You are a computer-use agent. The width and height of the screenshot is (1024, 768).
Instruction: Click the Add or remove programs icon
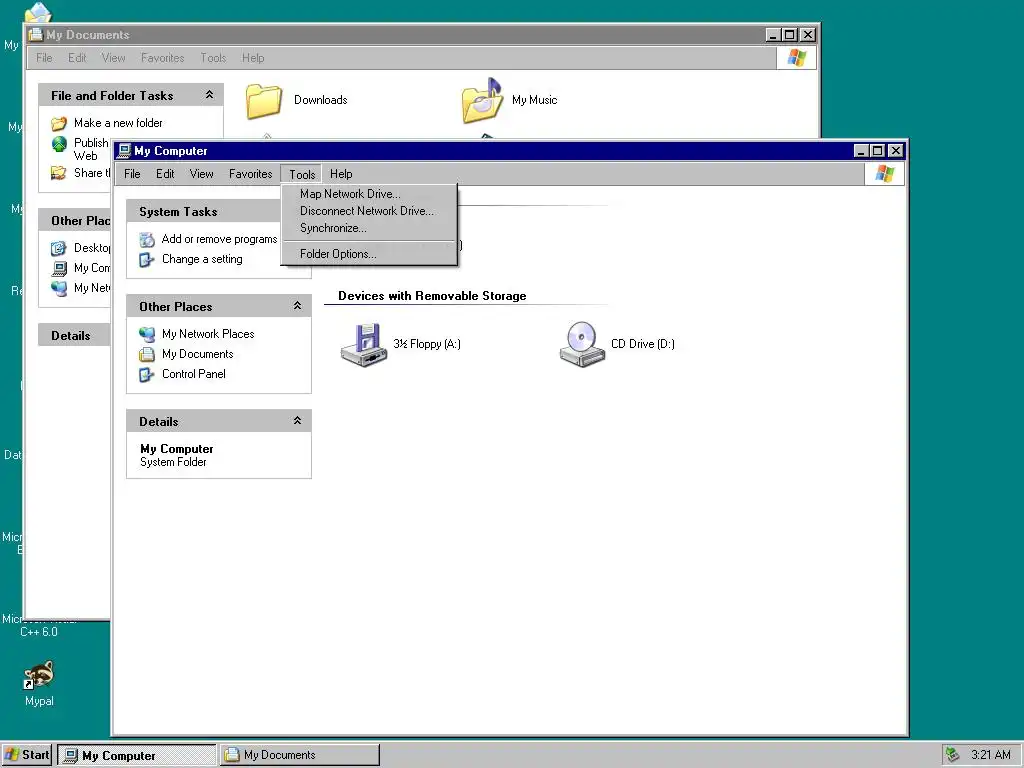(147, 240)
